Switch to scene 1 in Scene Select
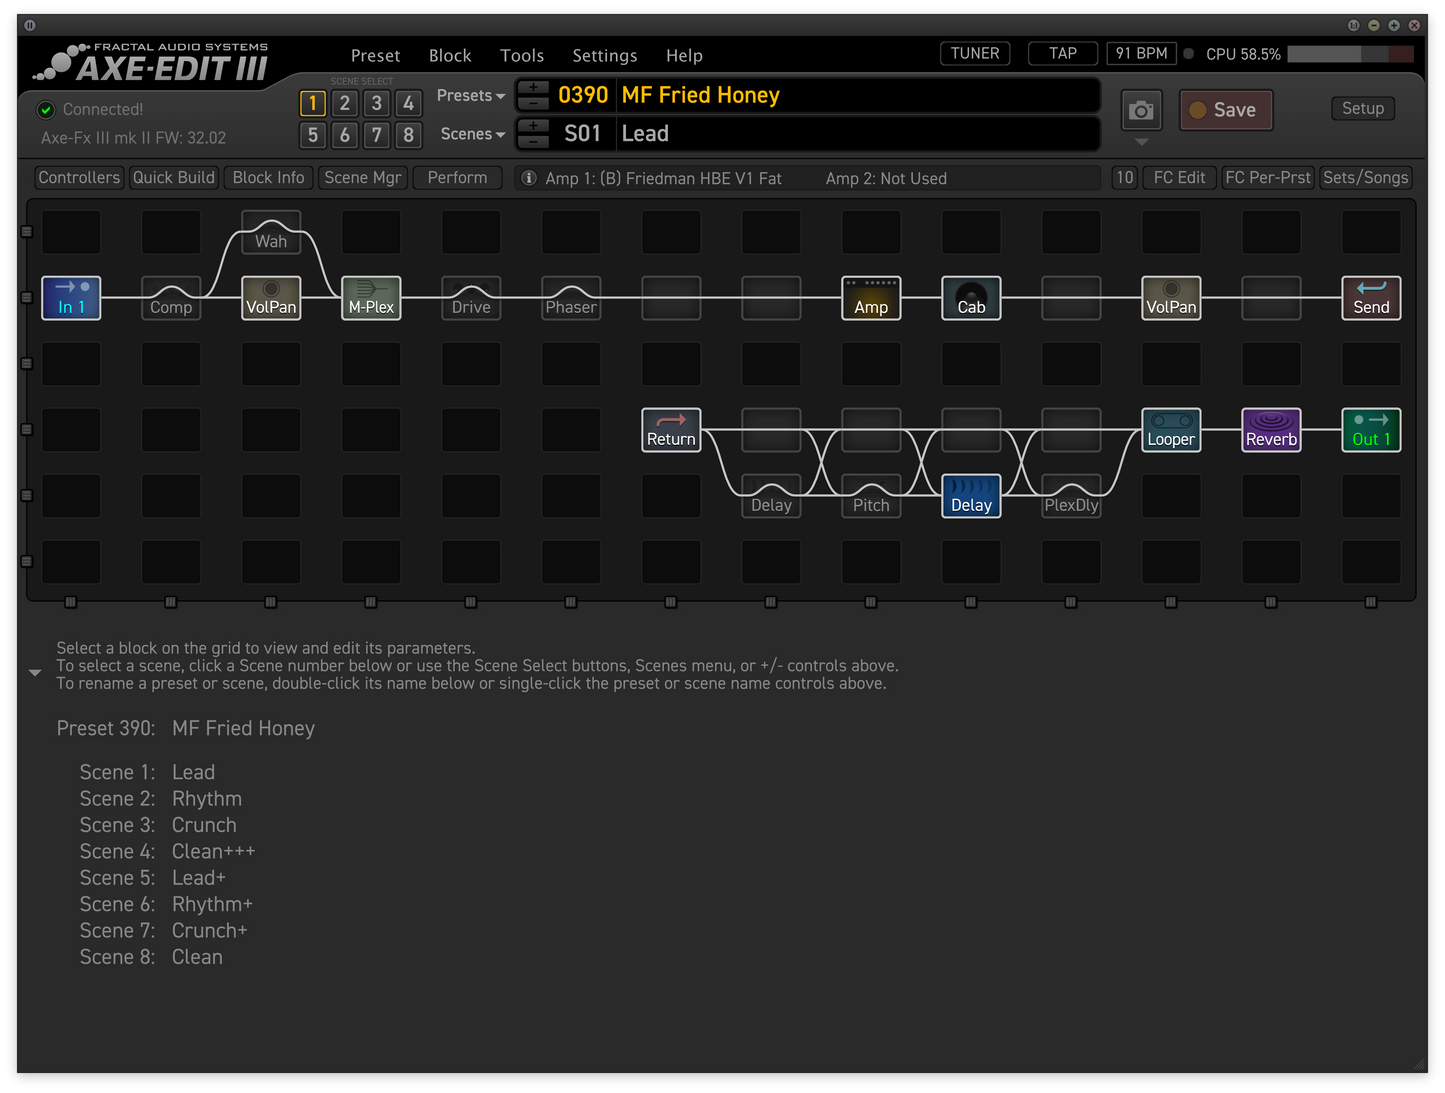 (313, 103)
